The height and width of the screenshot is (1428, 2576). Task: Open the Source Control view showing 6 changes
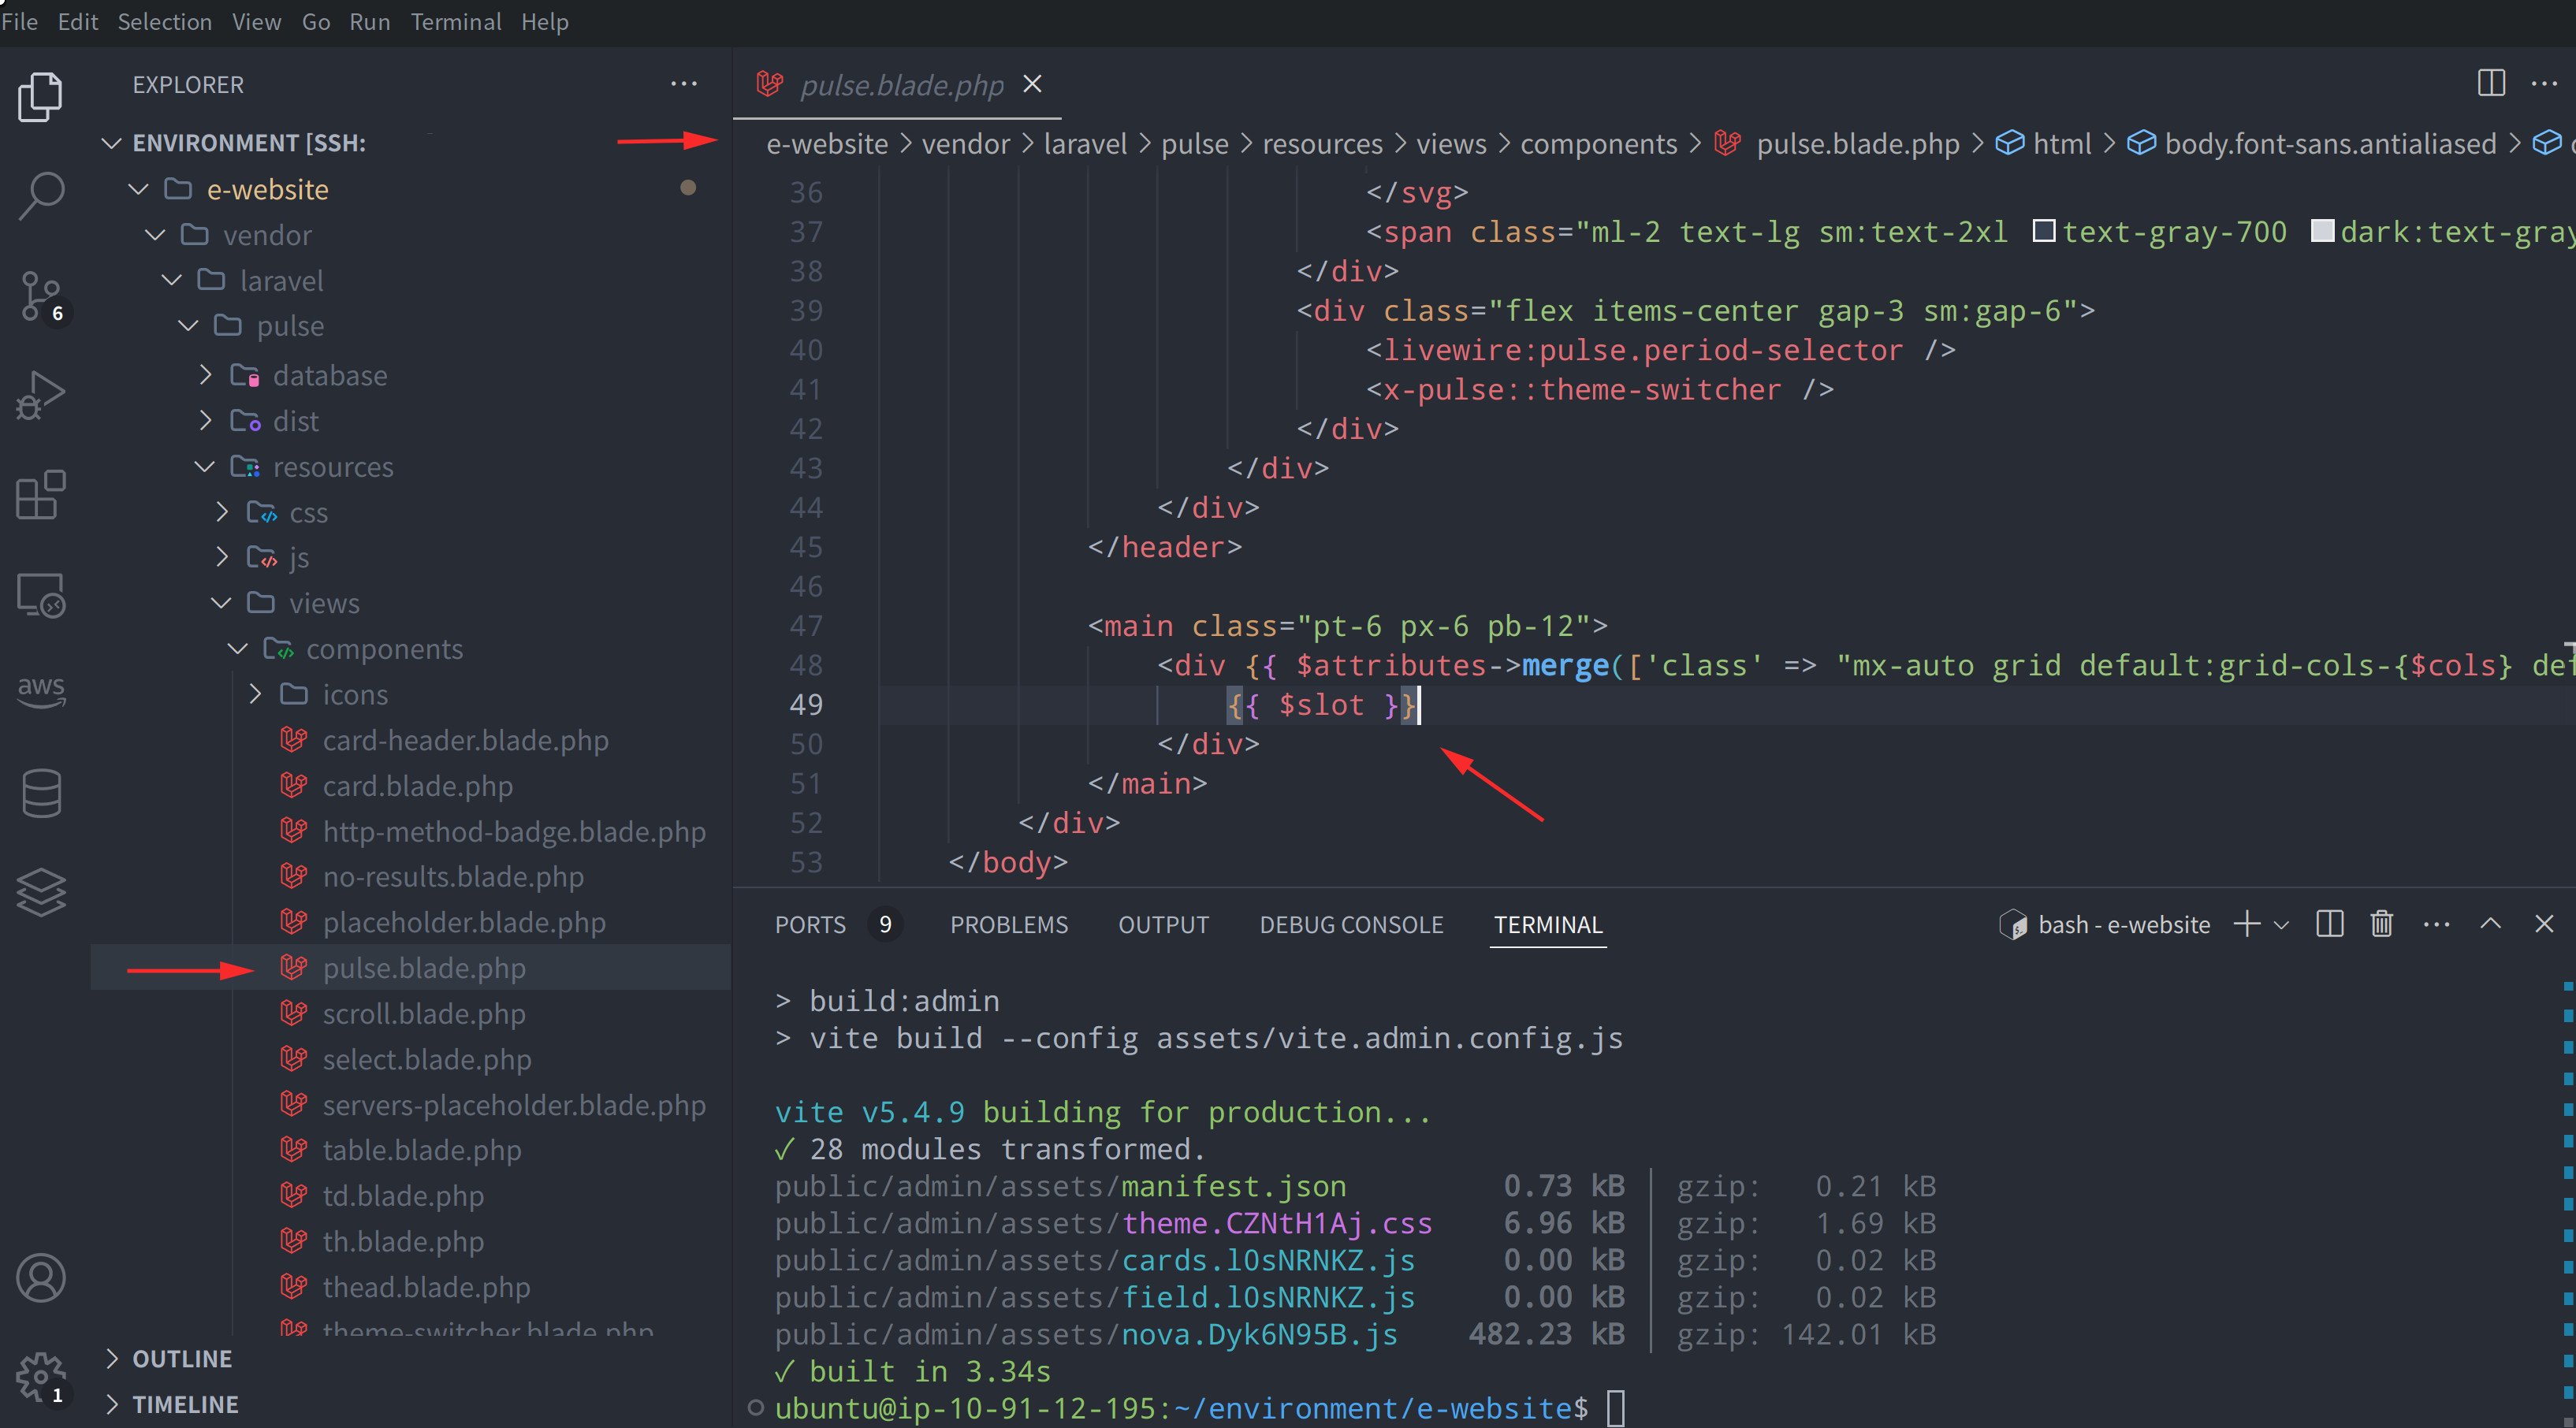pos(40,295)
